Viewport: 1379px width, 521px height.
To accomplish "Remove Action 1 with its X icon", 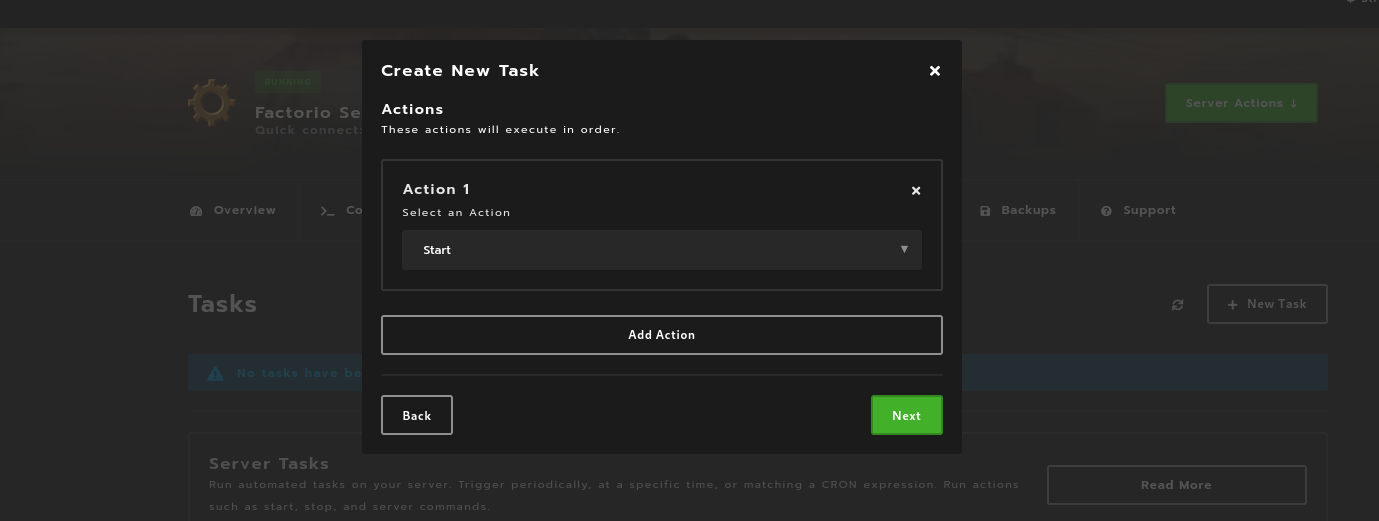I will [x=916, y=190].
